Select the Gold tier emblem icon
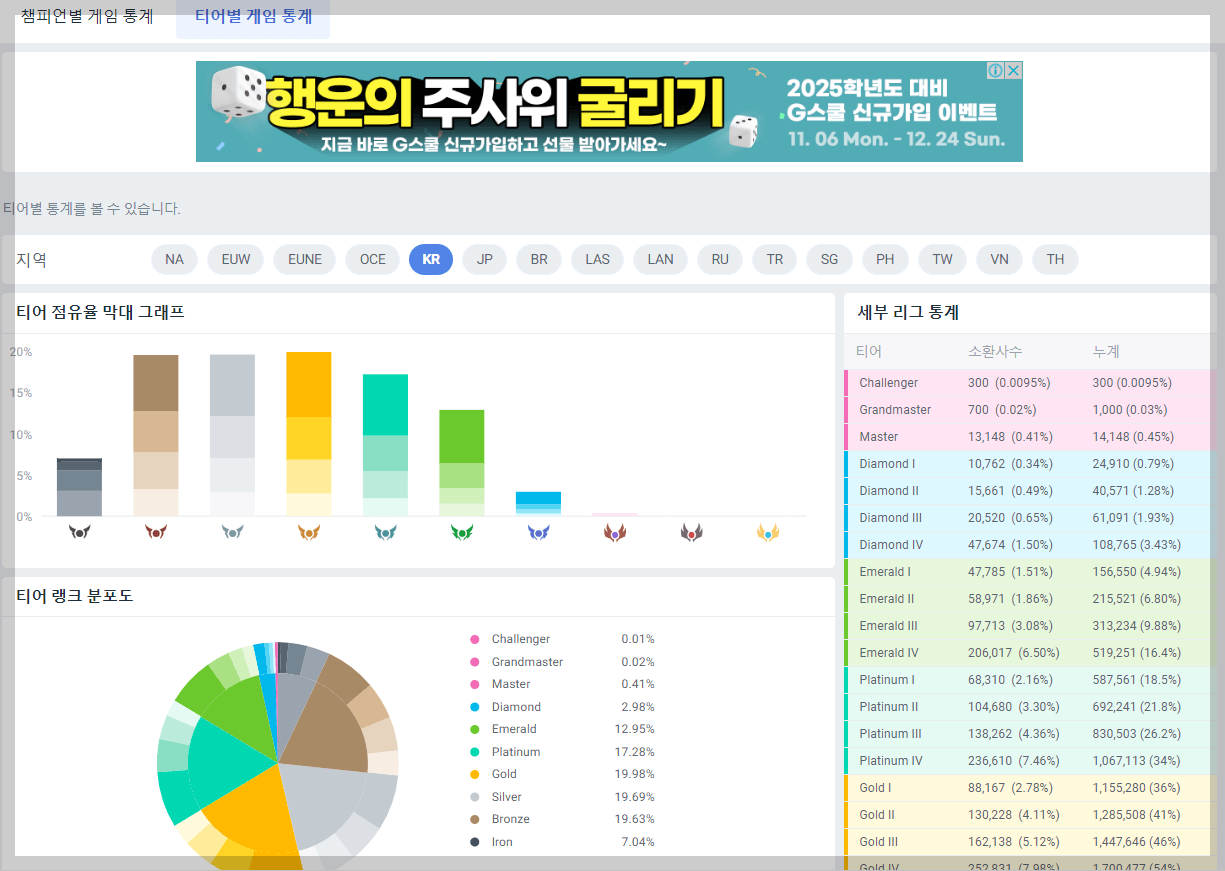 (309, 532)
